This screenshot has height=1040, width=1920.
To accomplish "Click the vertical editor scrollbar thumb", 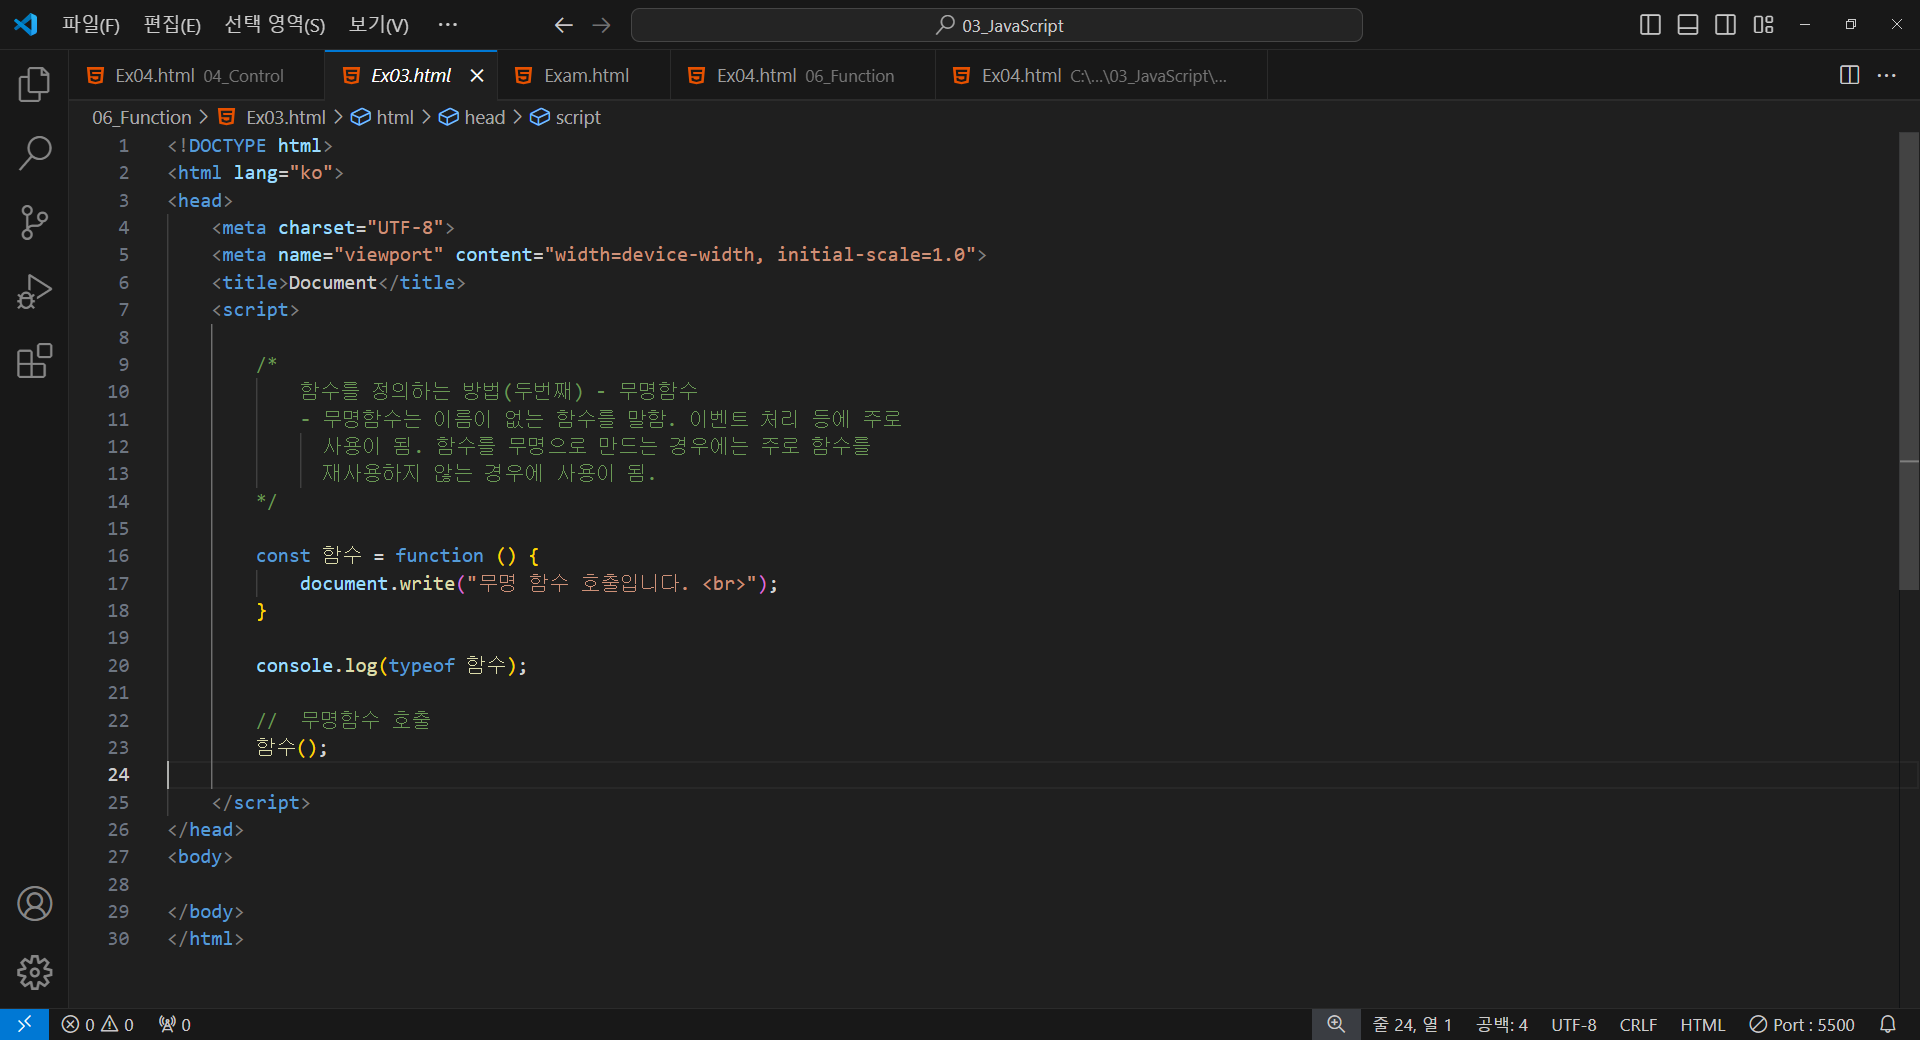I will click(1908, 360).
